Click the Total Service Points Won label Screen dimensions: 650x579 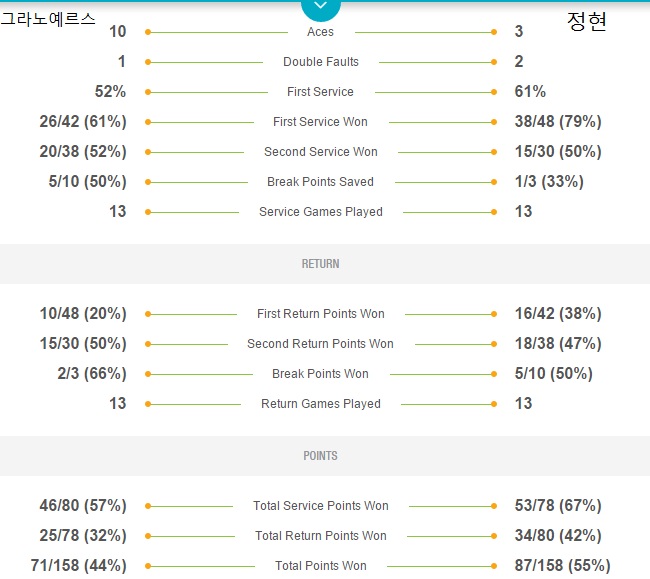coord(321,506)
